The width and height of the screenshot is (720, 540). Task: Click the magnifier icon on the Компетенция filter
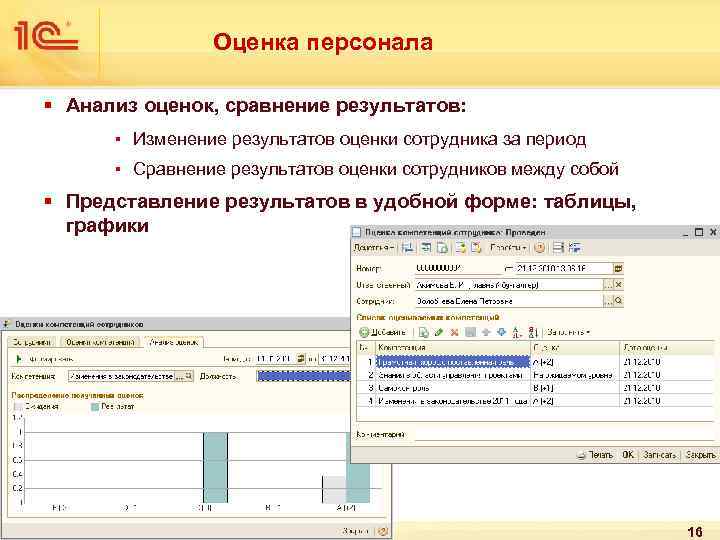[189, 377]
